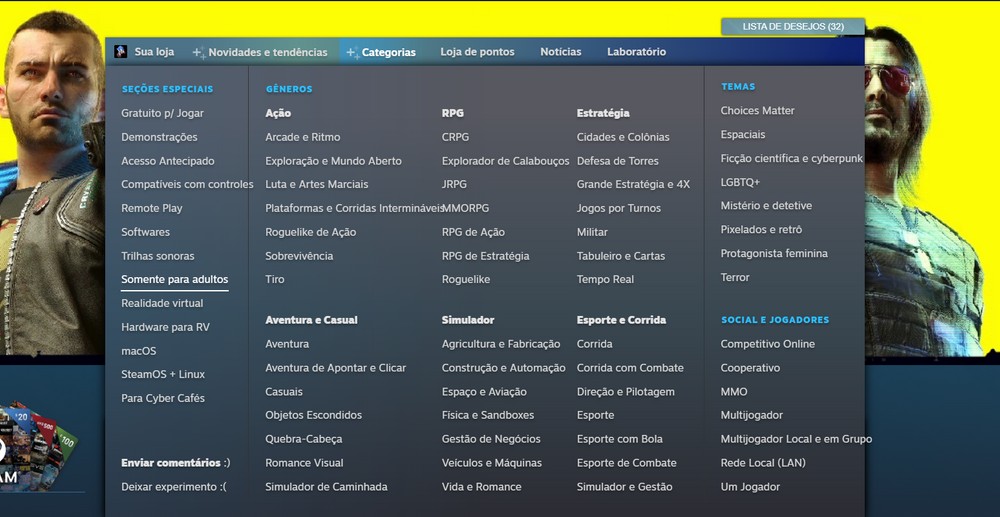This screenshot has width=1000, height=517.
Task: Open Esporte e Corrida heading
Action: (621, 320)
